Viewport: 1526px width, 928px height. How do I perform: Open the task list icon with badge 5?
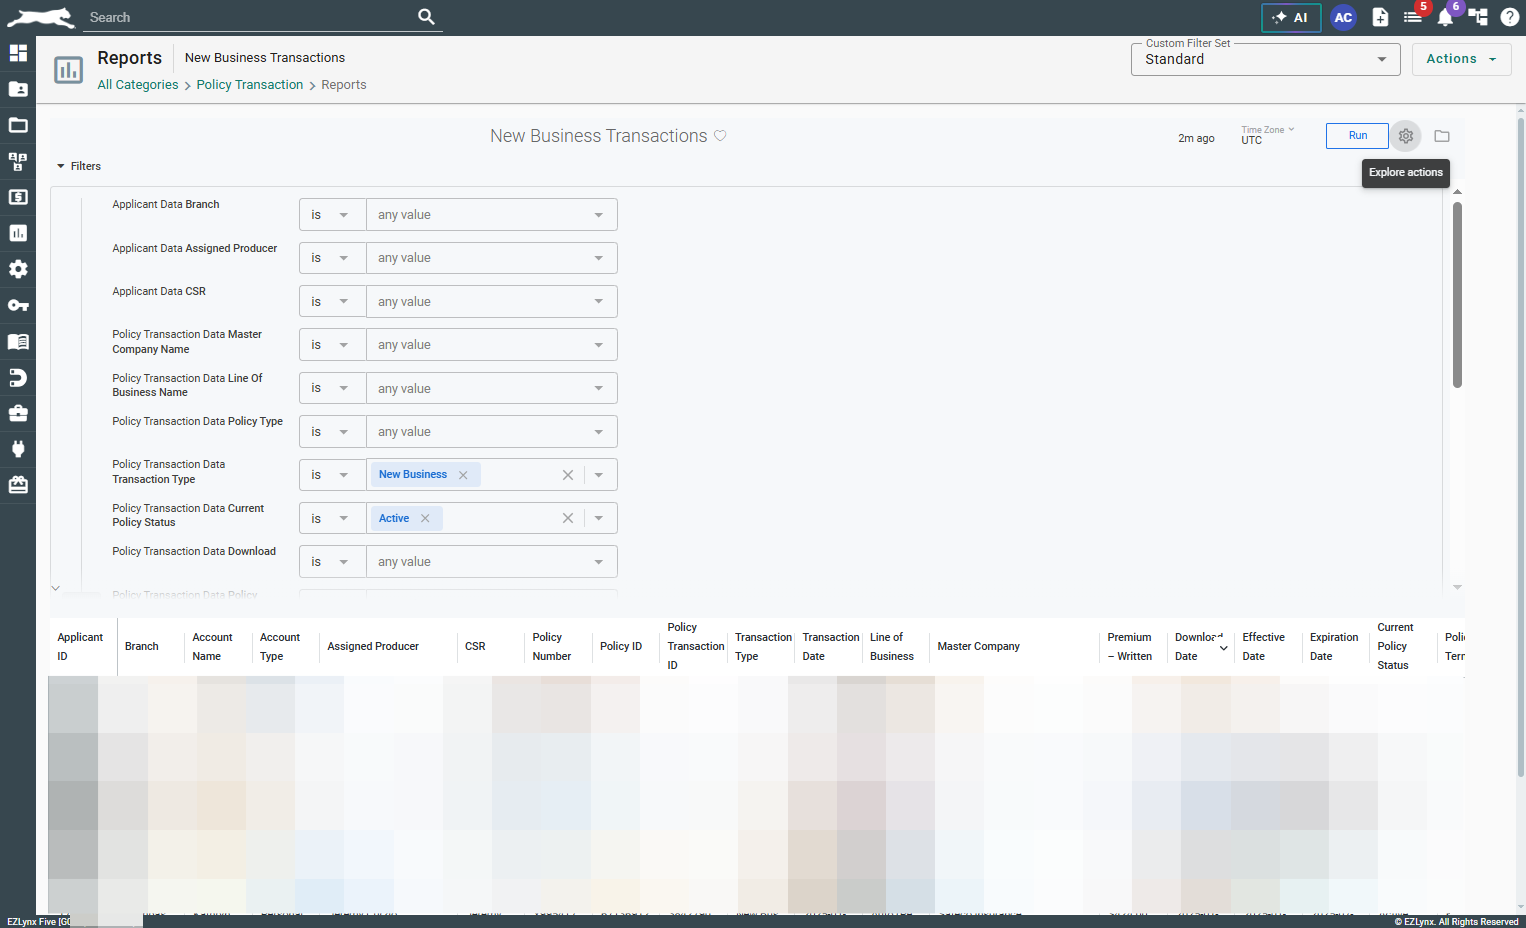pyautogui.click(x=1413, y=17)
